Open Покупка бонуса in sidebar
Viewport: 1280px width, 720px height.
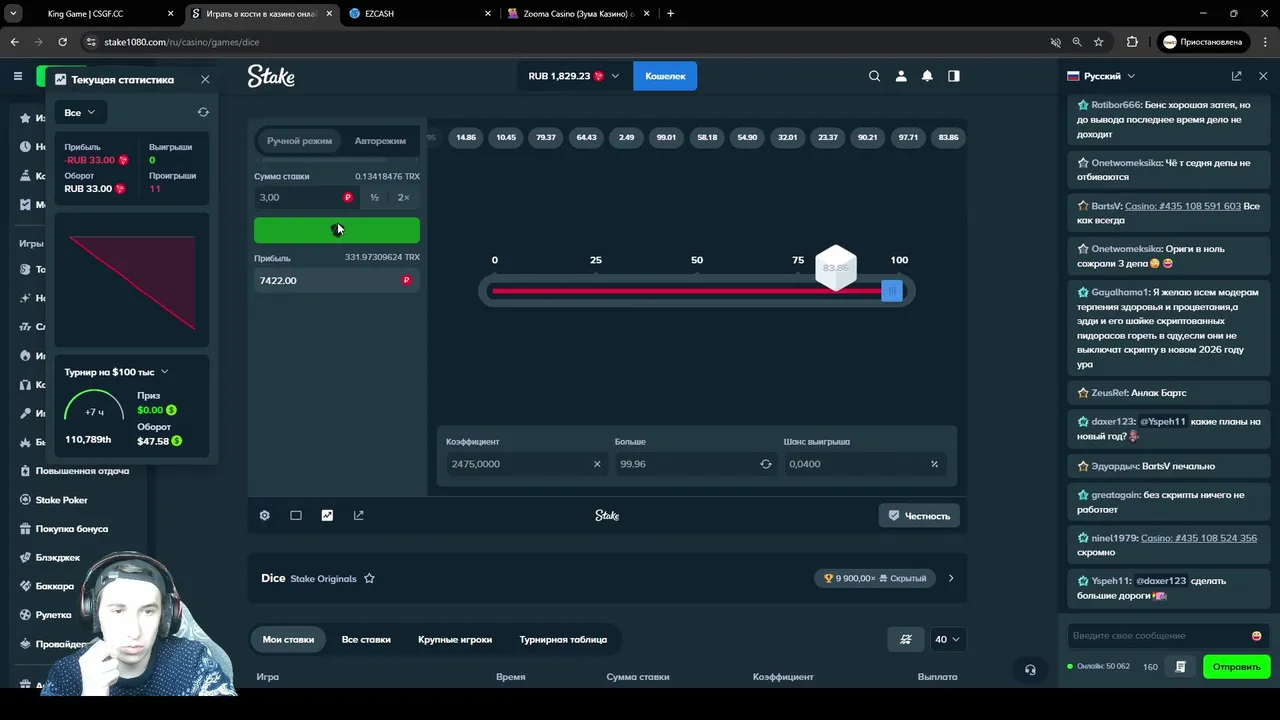coord(72,529)
